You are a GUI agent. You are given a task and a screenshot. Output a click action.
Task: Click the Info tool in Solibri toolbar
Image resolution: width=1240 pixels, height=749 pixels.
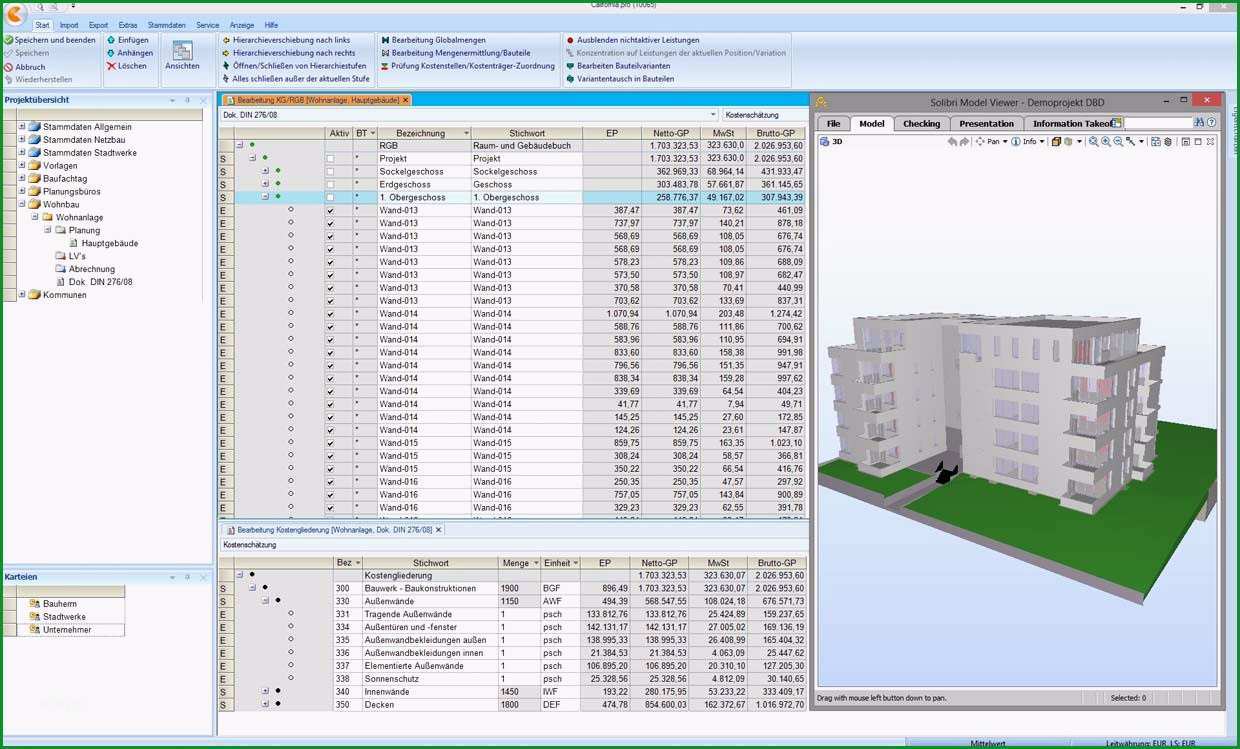[1027, 142]
